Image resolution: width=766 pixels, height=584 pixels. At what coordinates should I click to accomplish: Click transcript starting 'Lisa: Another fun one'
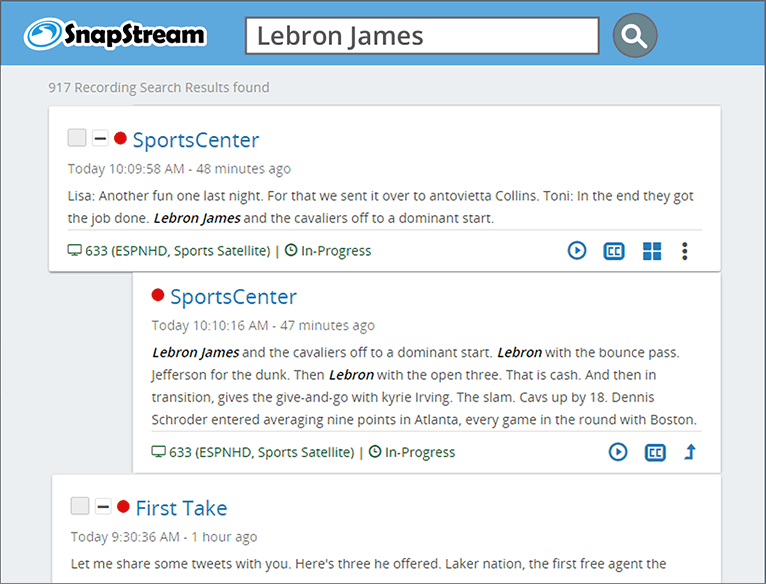click(381, 207)
